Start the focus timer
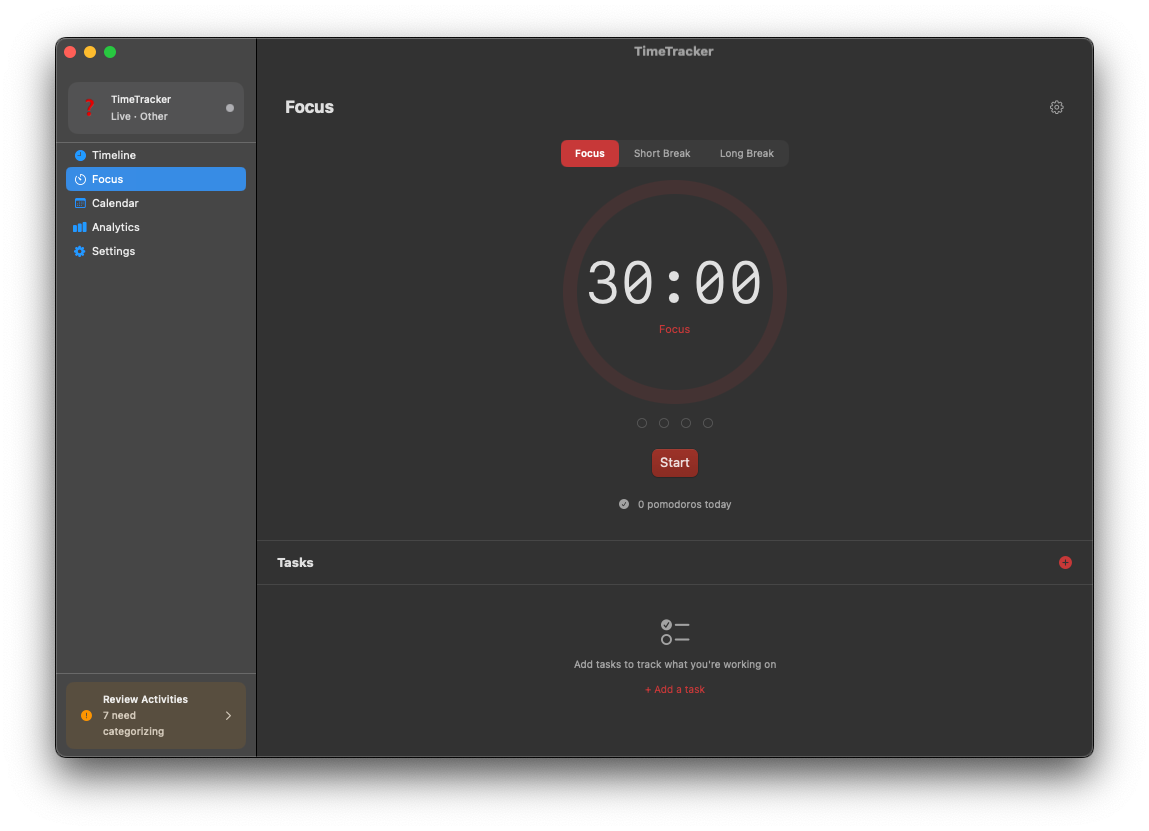This screenshot has width=1149, height=831. pos(675,462)
